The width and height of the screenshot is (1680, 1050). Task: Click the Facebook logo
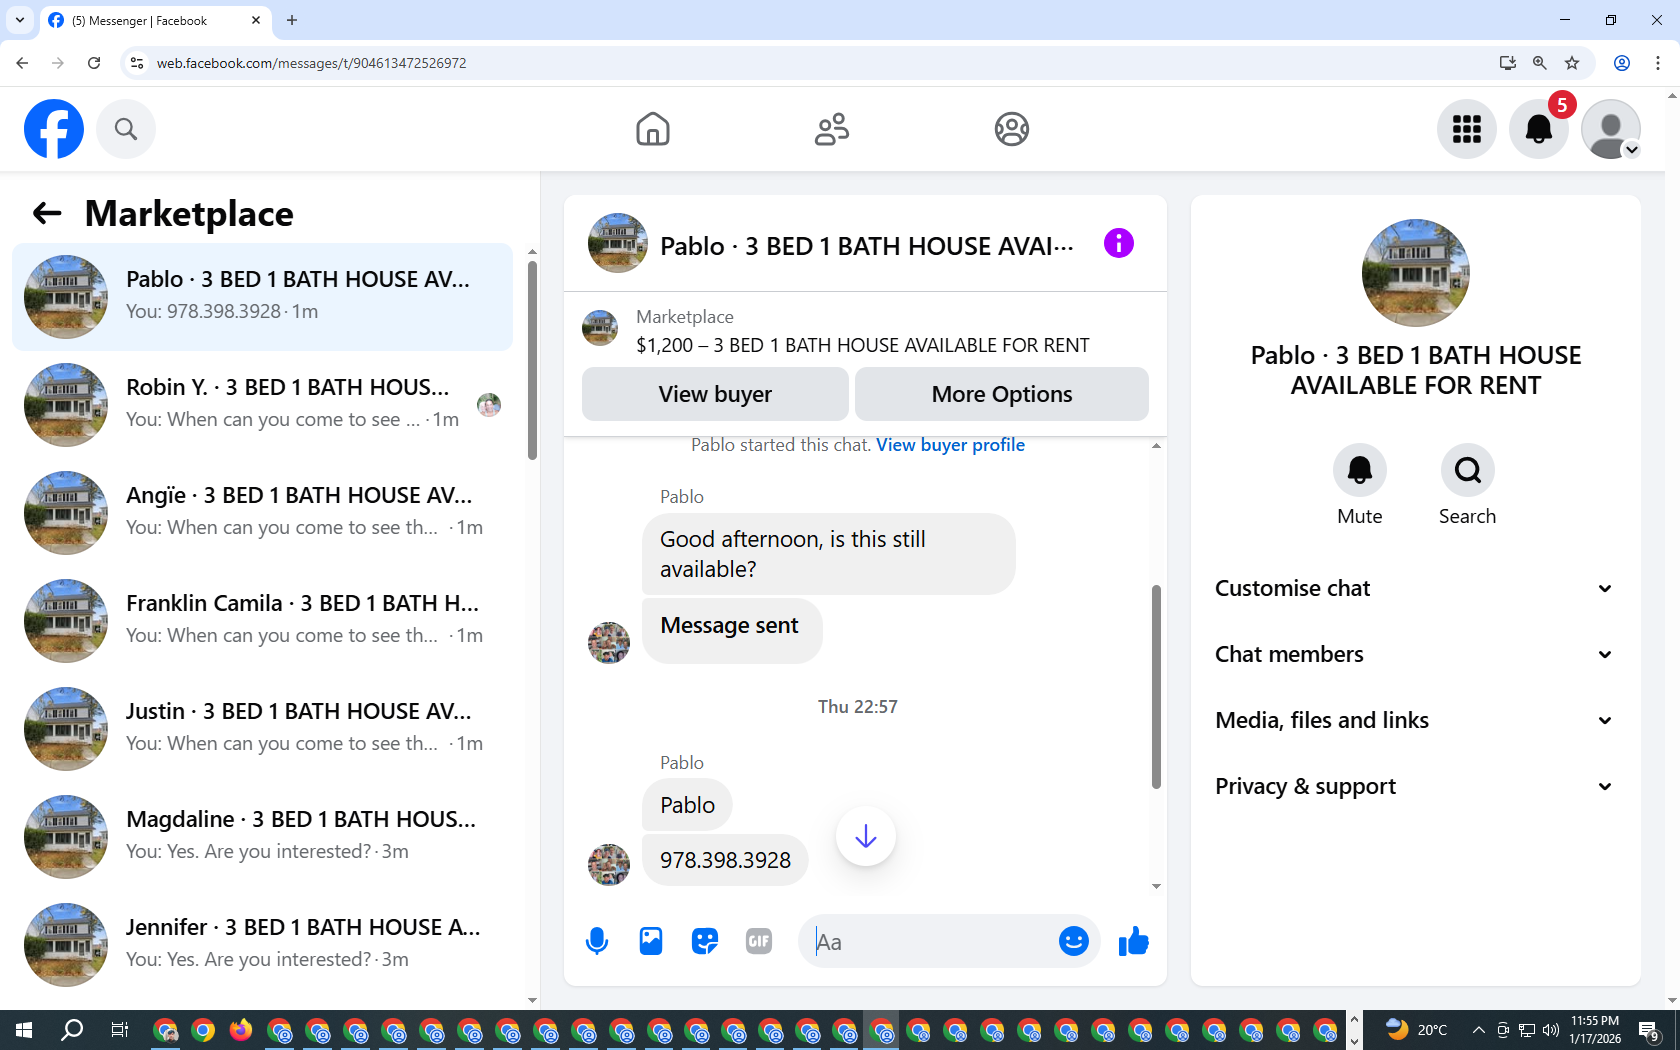tap(54, 129)
